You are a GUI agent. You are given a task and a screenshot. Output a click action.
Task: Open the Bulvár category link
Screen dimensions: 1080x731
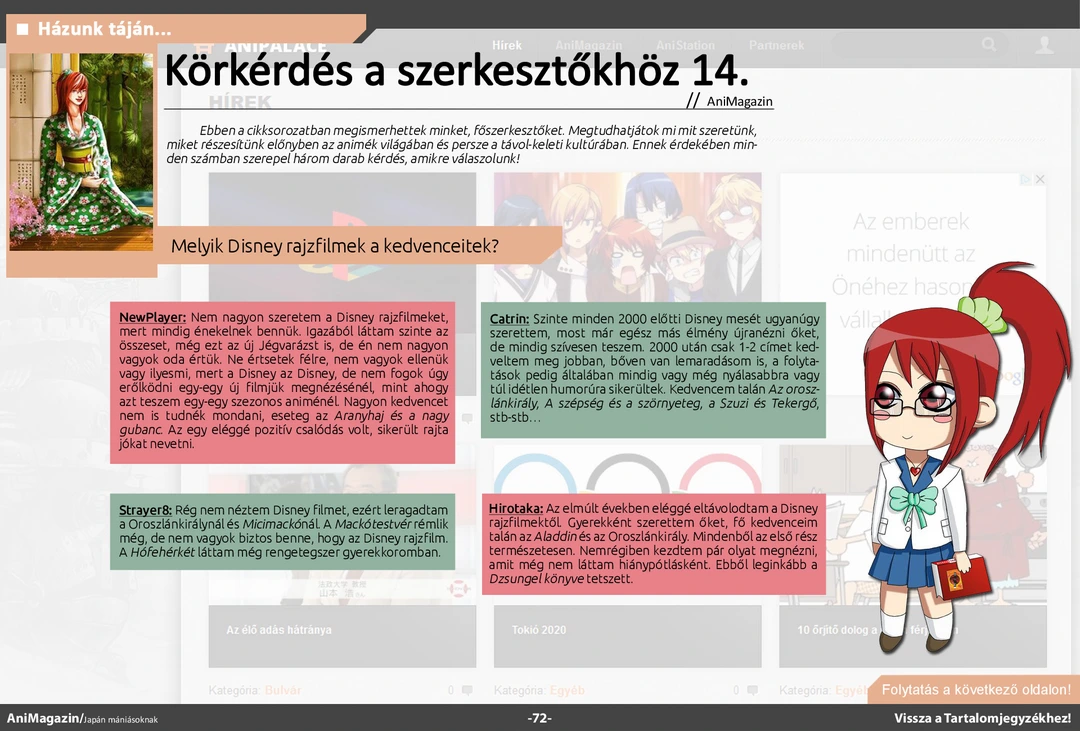coord(283,690)
